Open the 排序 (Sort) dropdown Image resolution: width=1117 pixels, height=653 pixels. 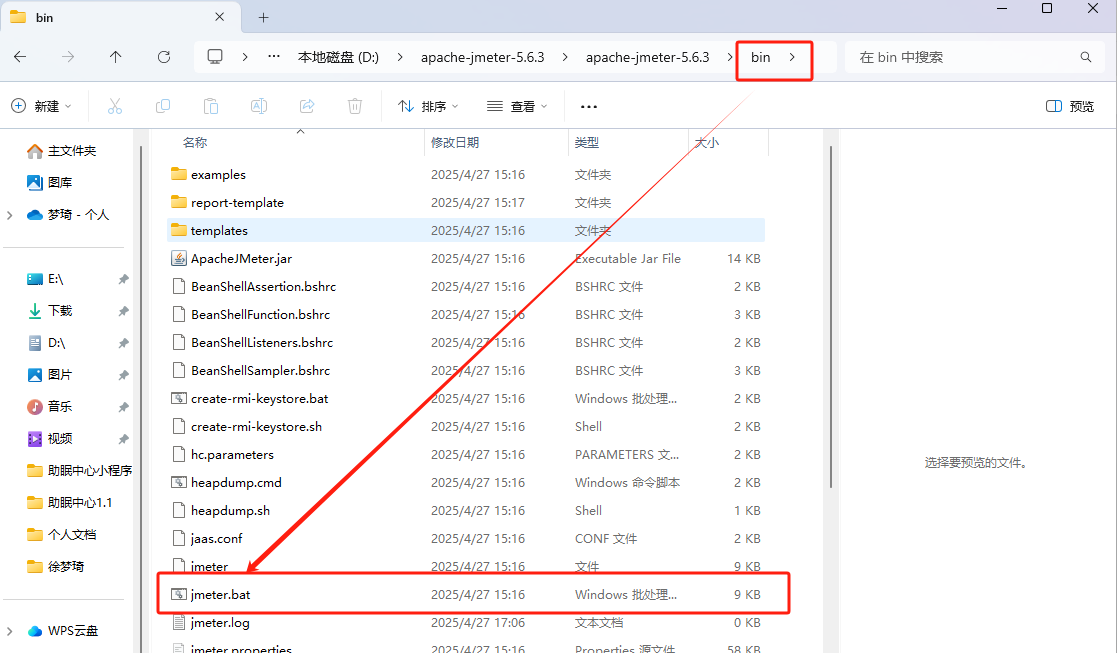[428, 106]
